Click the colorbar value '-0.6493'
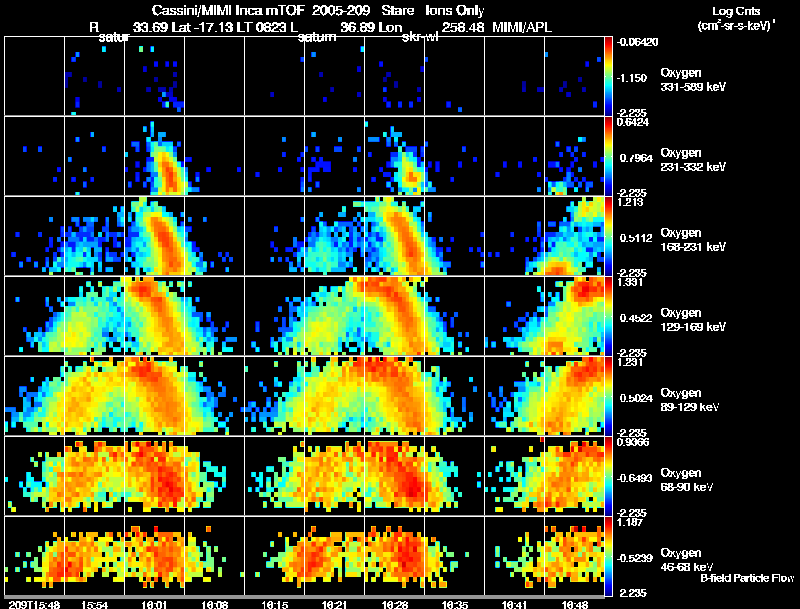Screen dimensions: 800x609 (635, 478)
